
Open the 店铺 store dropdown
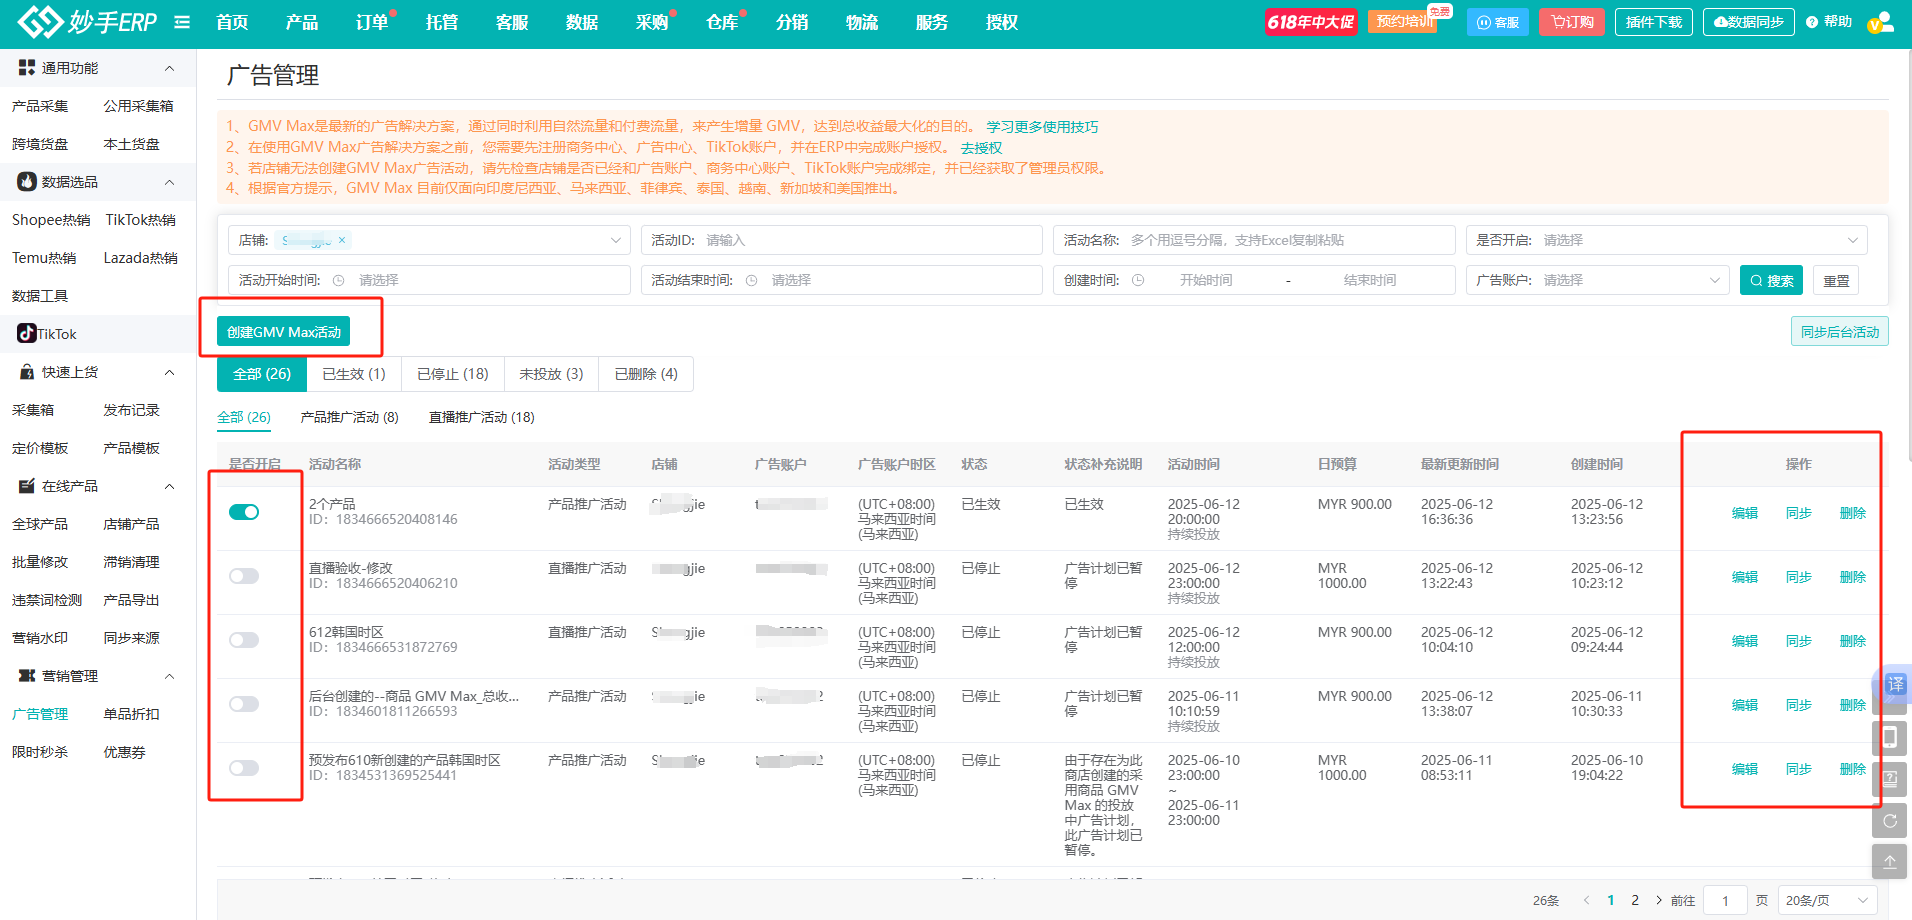click(429, 240)
